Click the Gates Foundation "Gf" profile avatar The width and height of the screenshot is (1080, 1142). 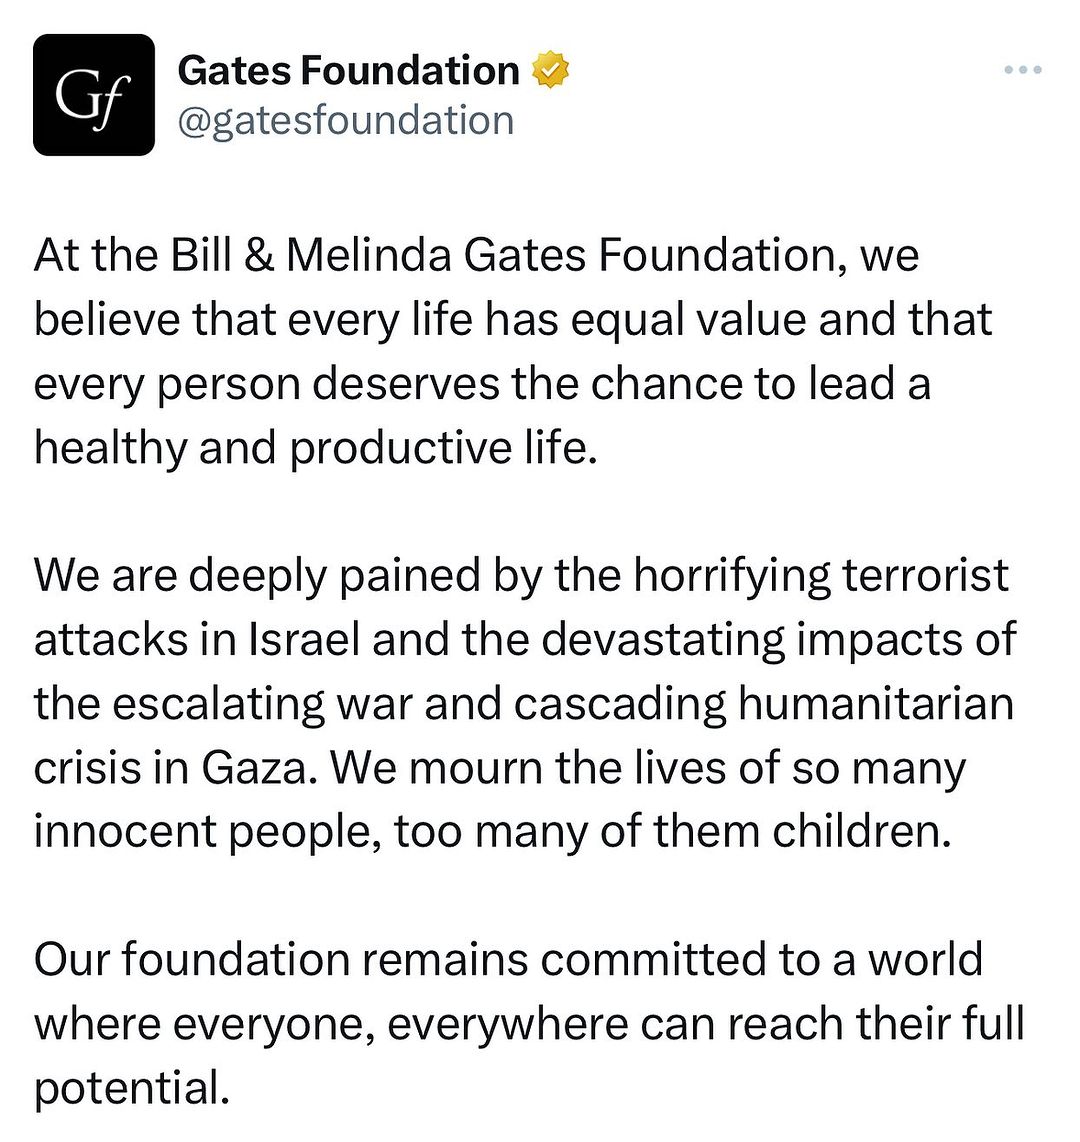pos(94,95)
